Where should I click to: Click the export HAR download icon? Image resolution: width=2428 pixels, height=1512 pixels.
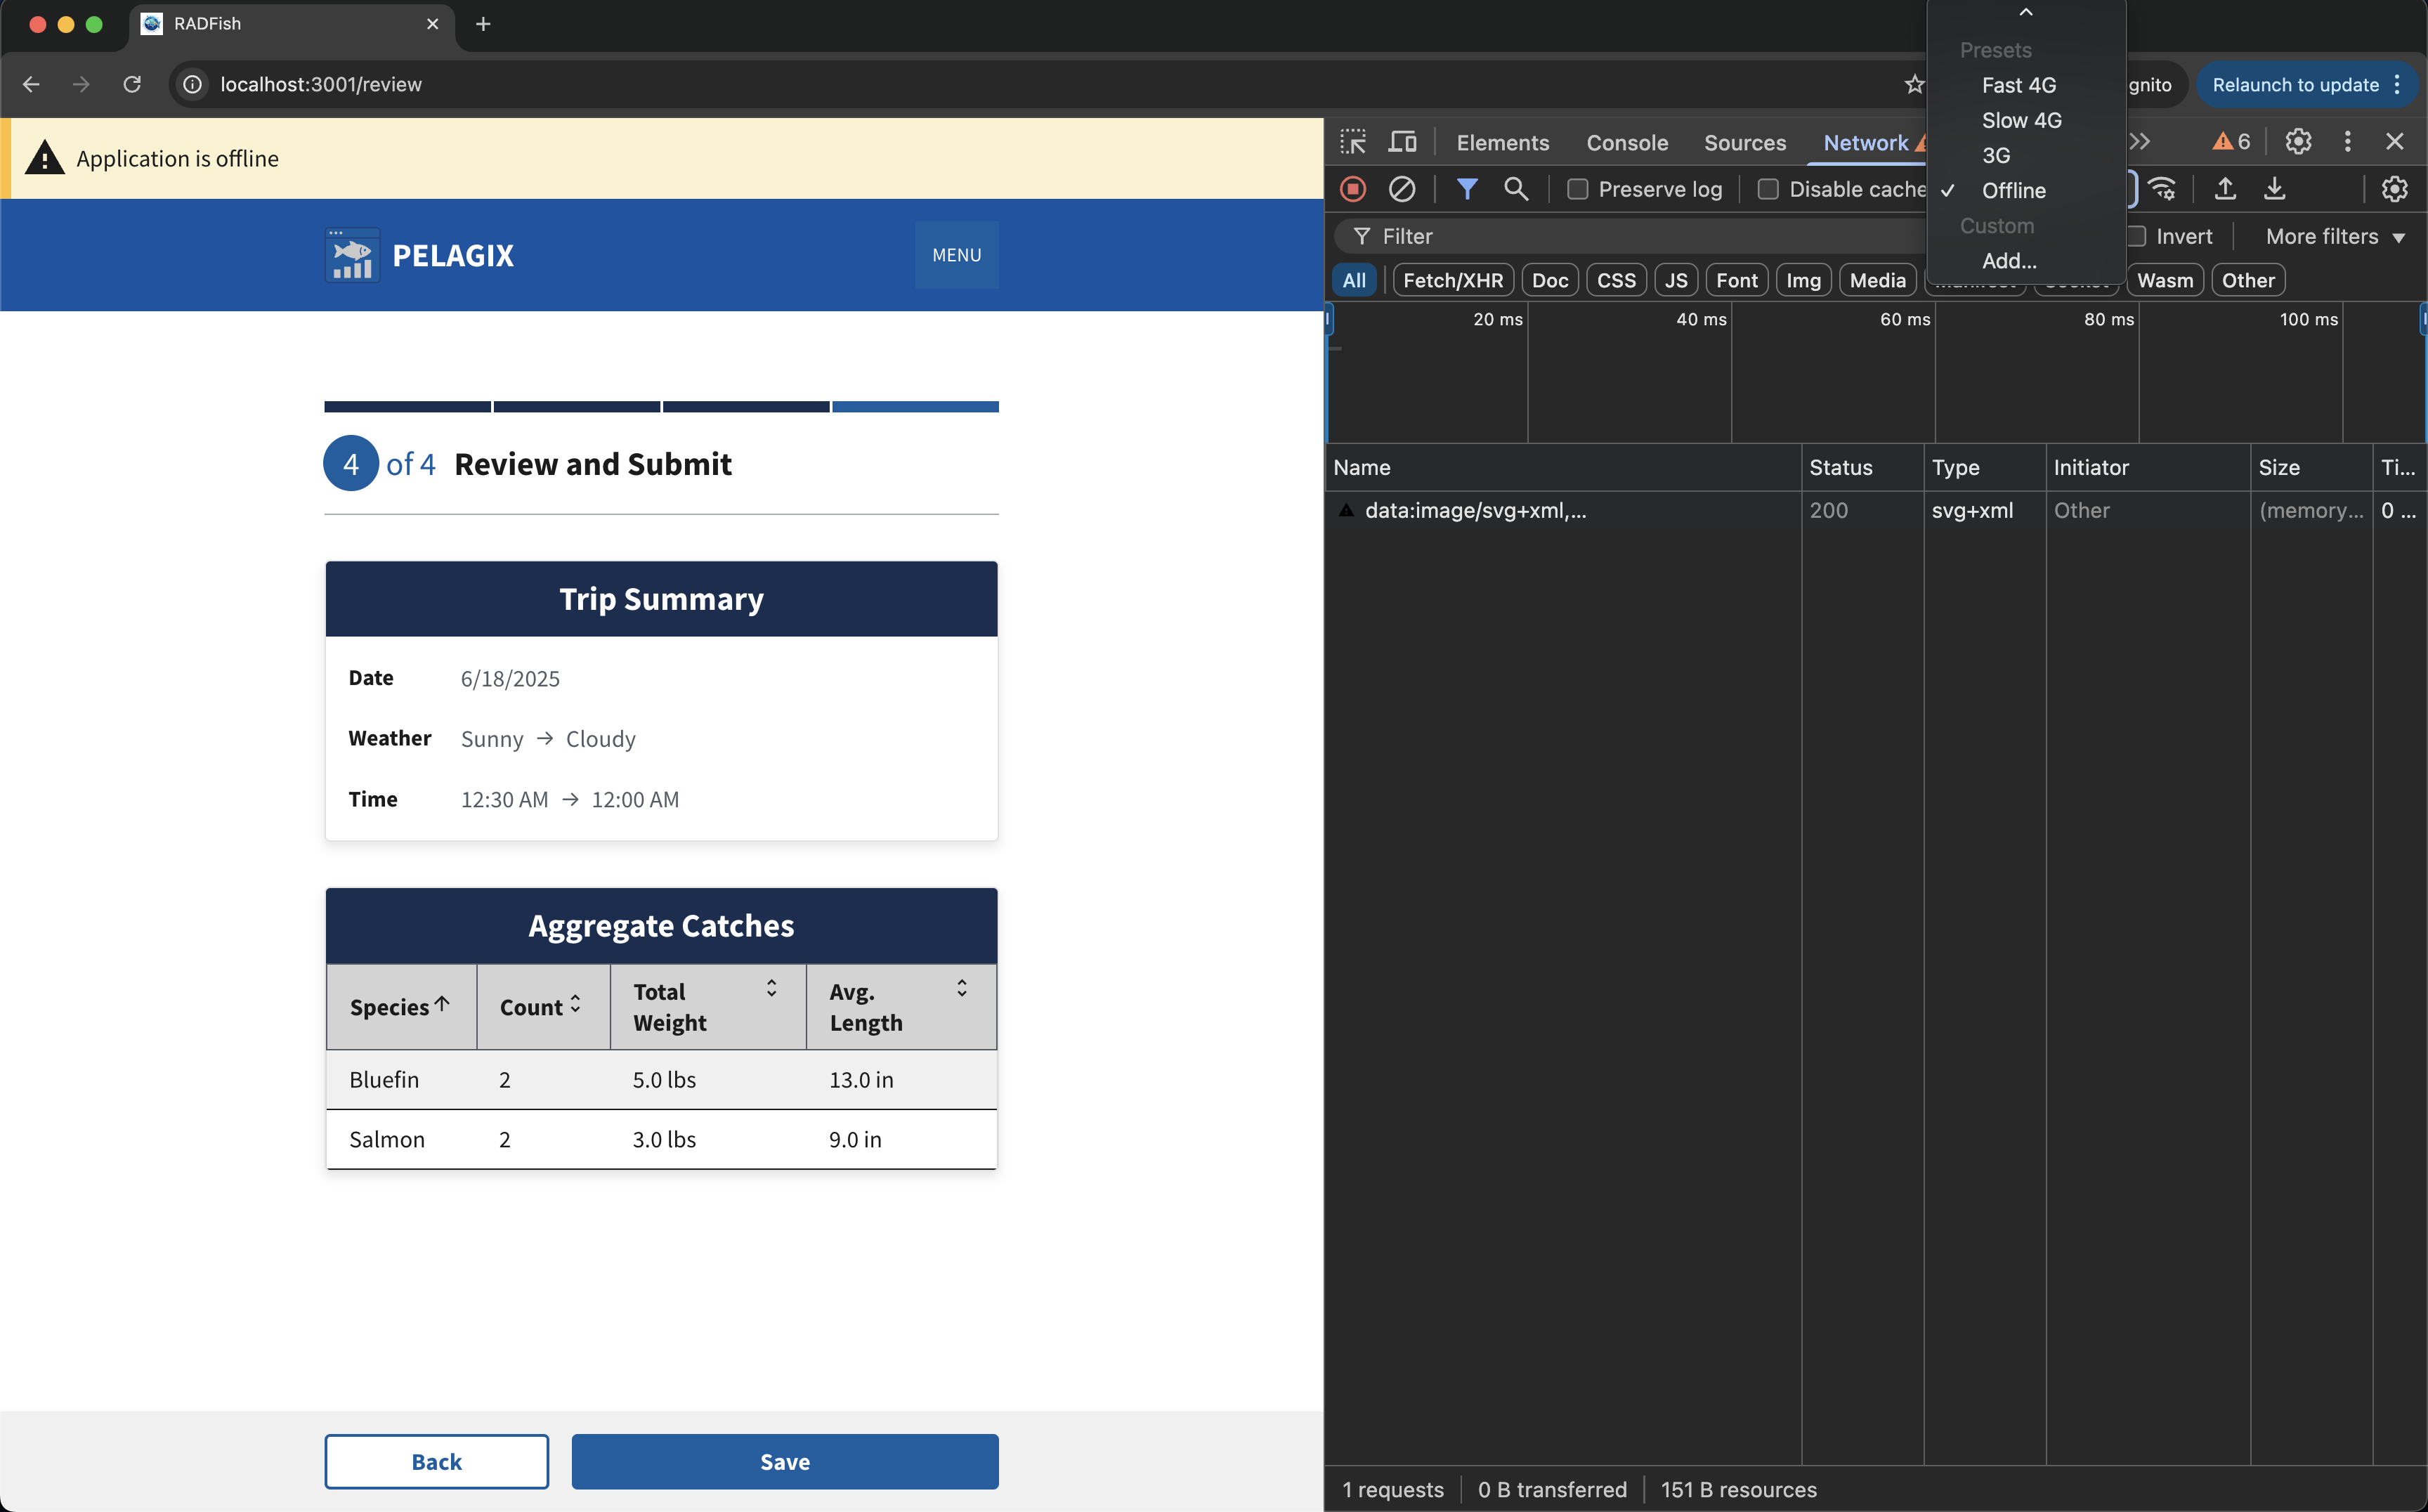(2274, 189)
